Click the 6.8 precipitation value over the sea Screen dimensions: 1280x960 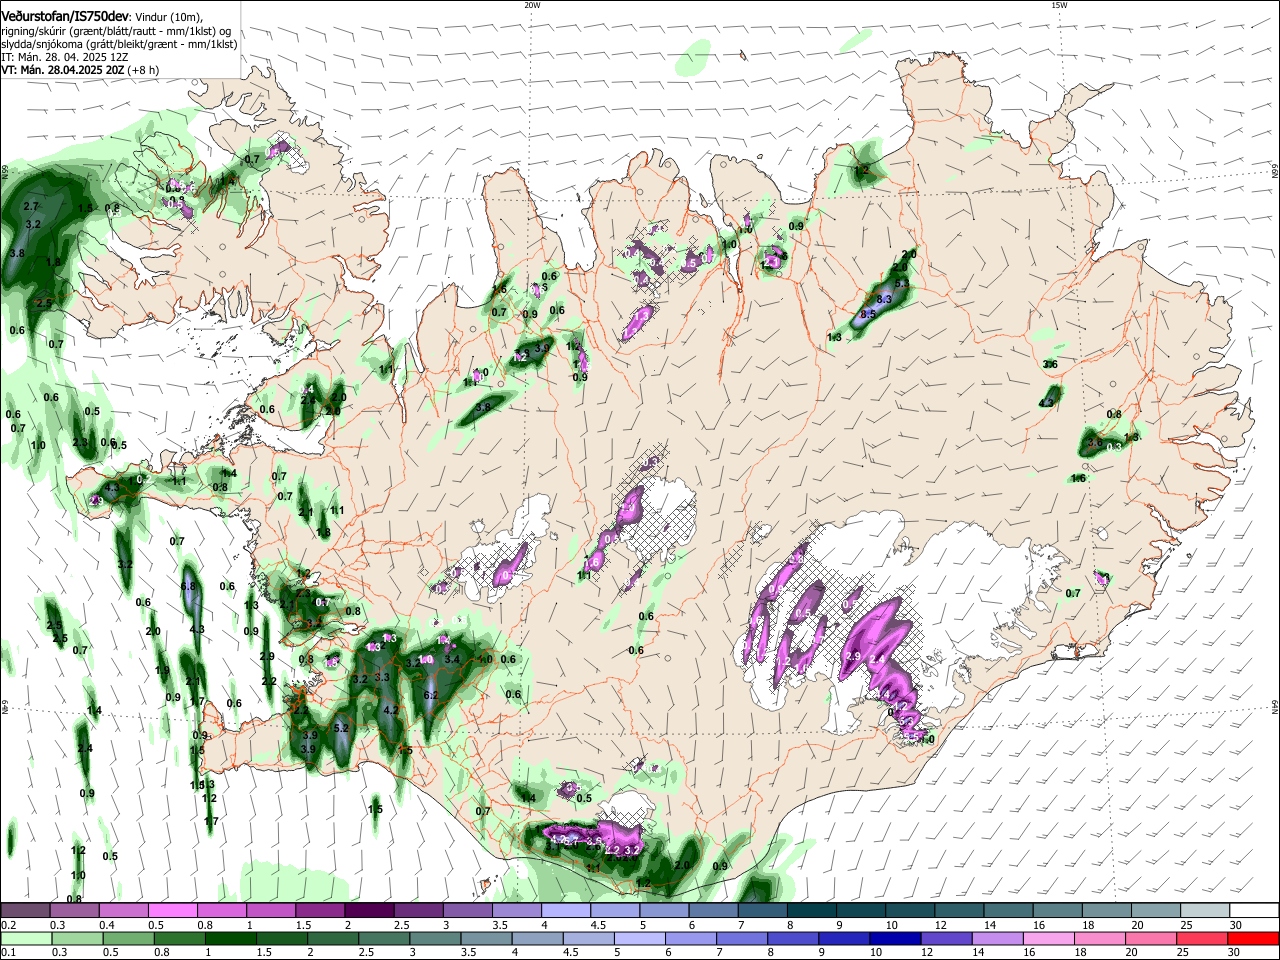coord(188,586)
